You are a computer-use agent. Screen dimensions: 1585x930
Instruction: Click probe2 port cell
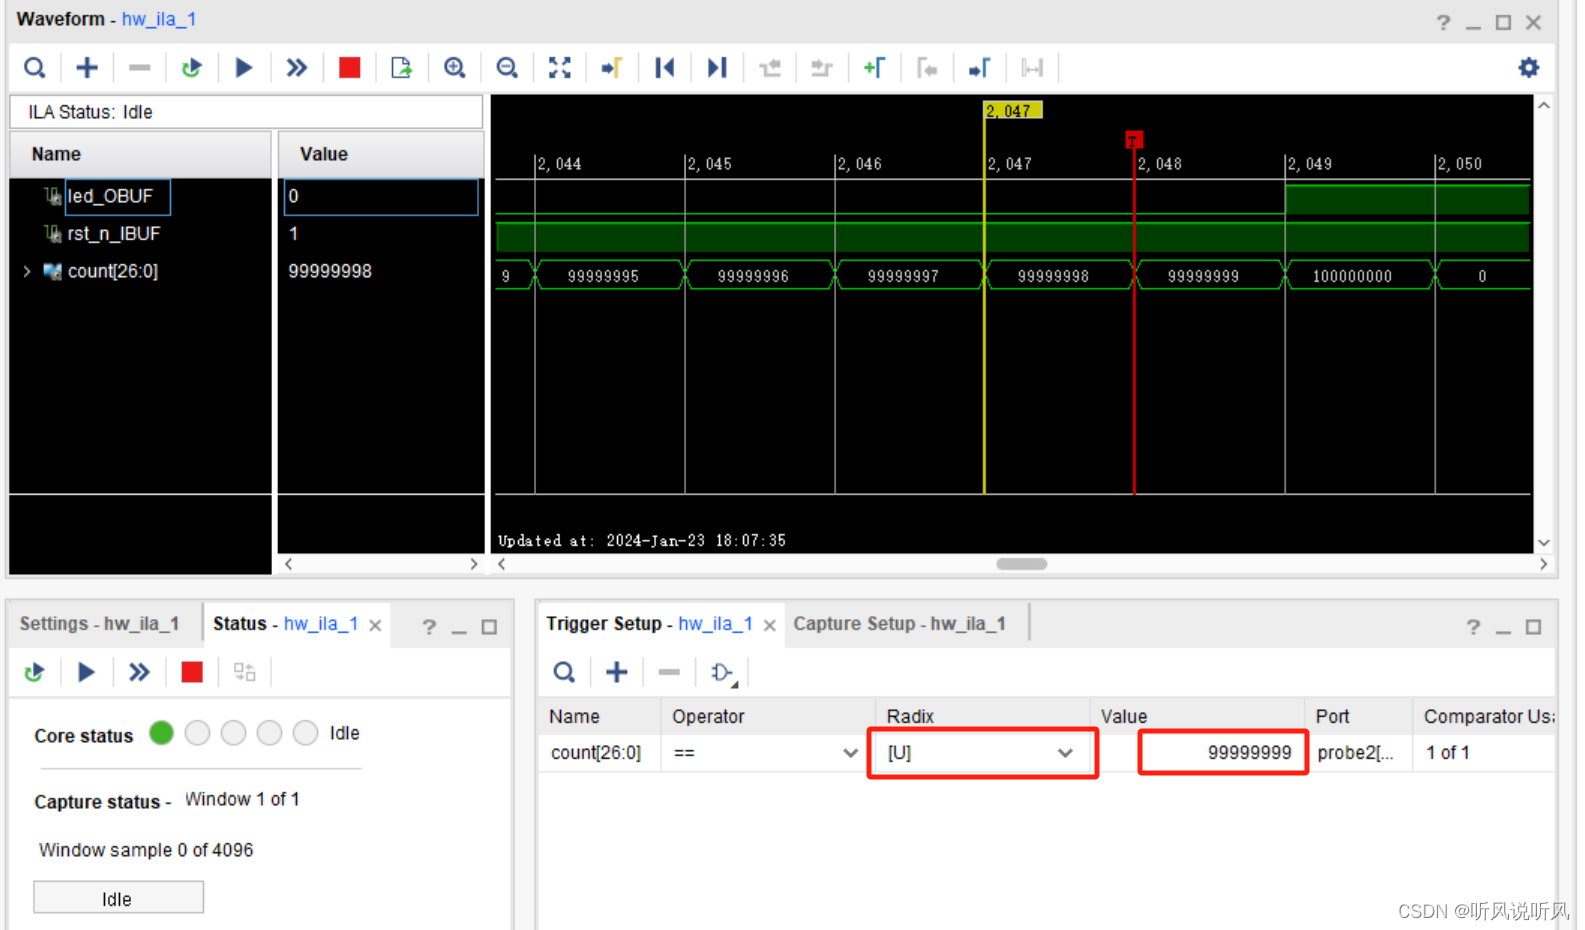(x=1357, y=753)
